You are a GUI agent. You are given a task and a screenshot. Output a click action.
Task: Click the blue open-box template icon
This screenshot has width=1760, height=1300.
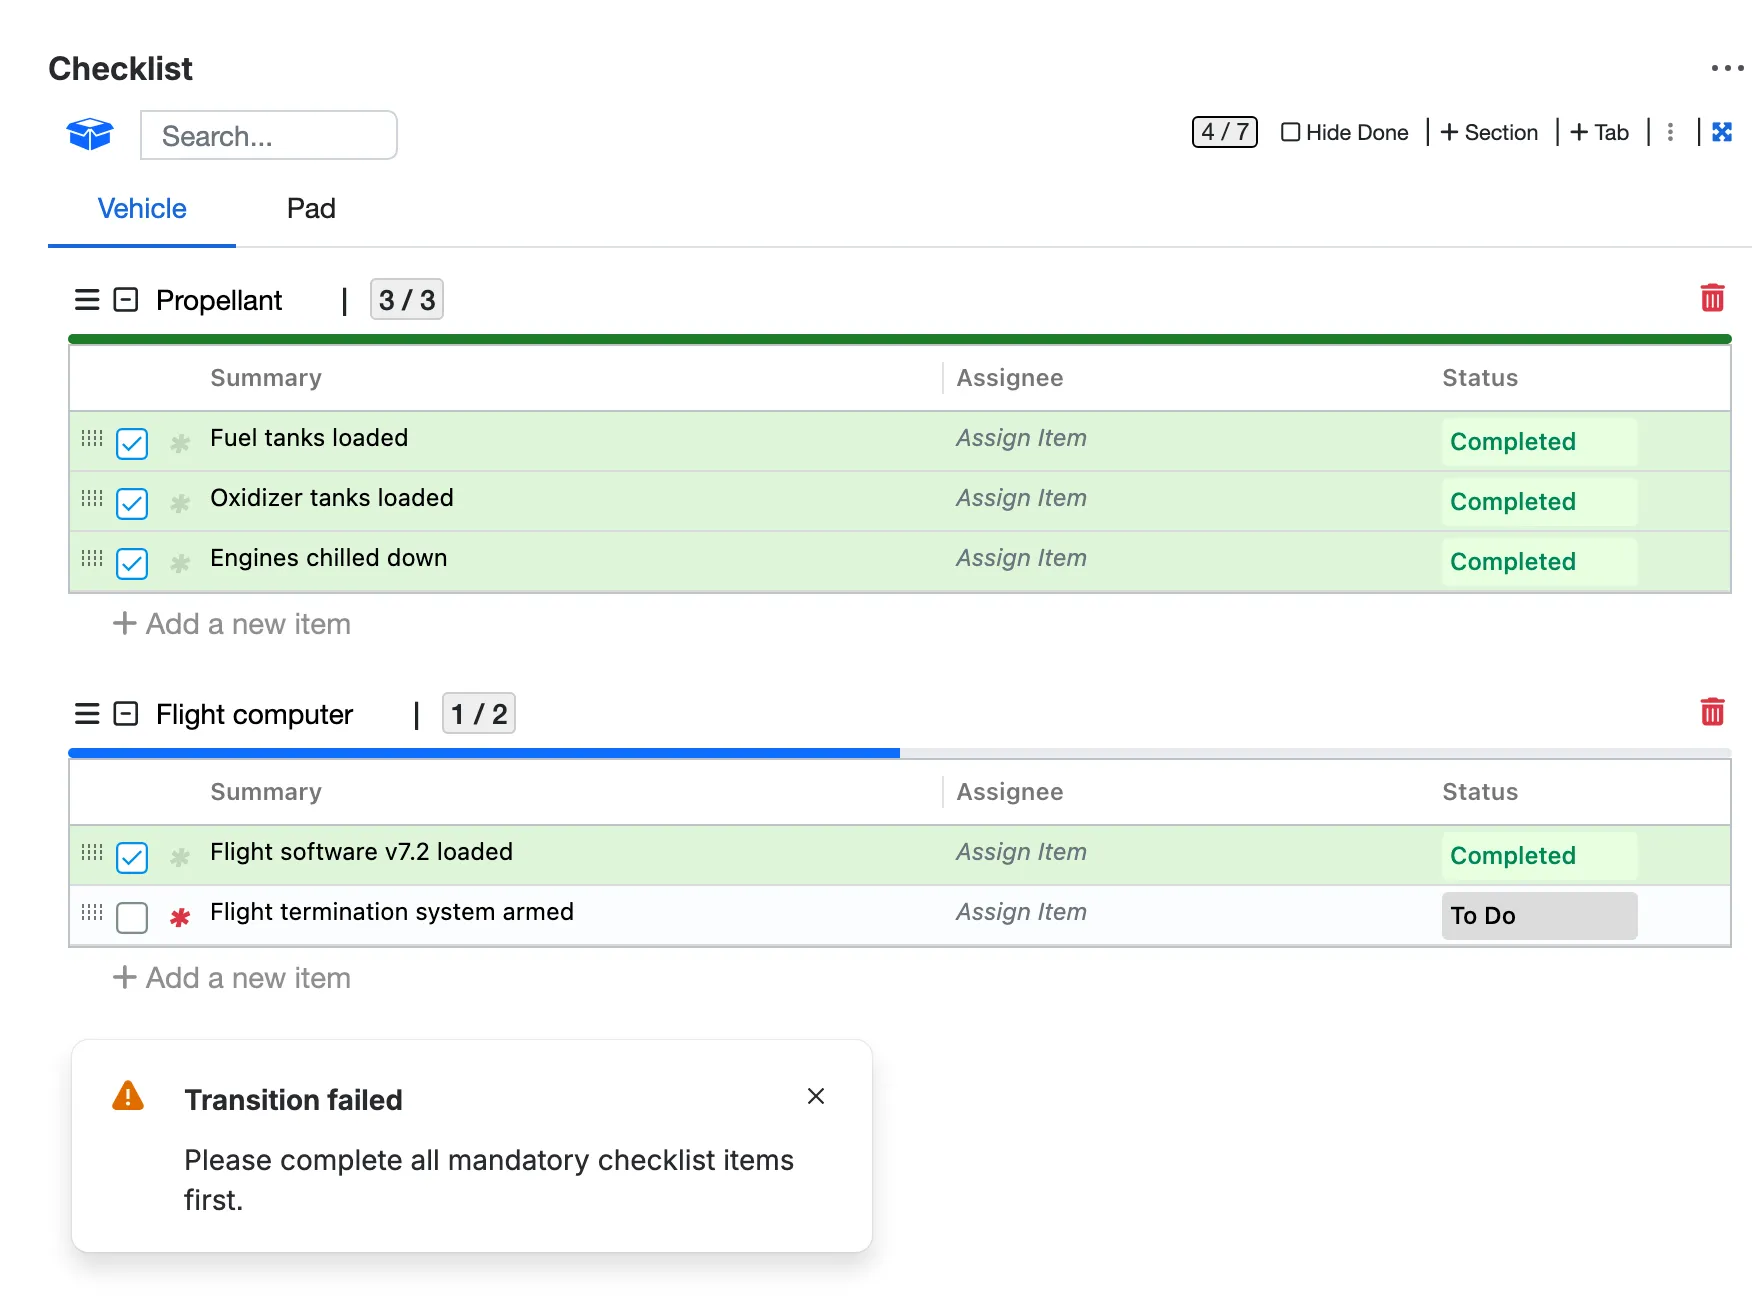pyautogui.click(x=90, y=134)
